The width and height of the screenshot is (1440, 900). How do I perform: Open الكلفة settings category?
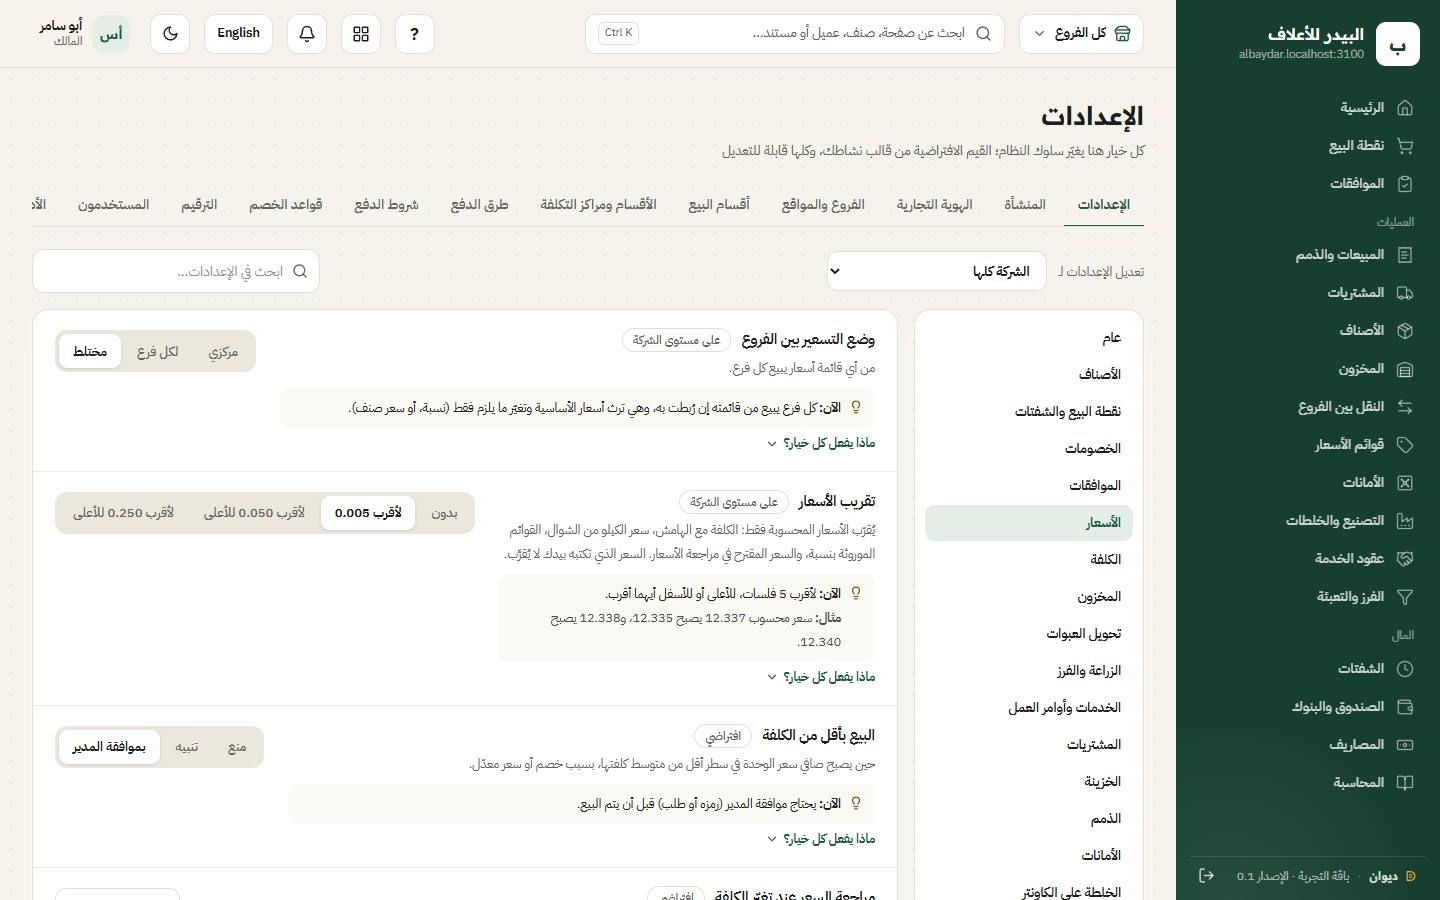(1028, 560)
